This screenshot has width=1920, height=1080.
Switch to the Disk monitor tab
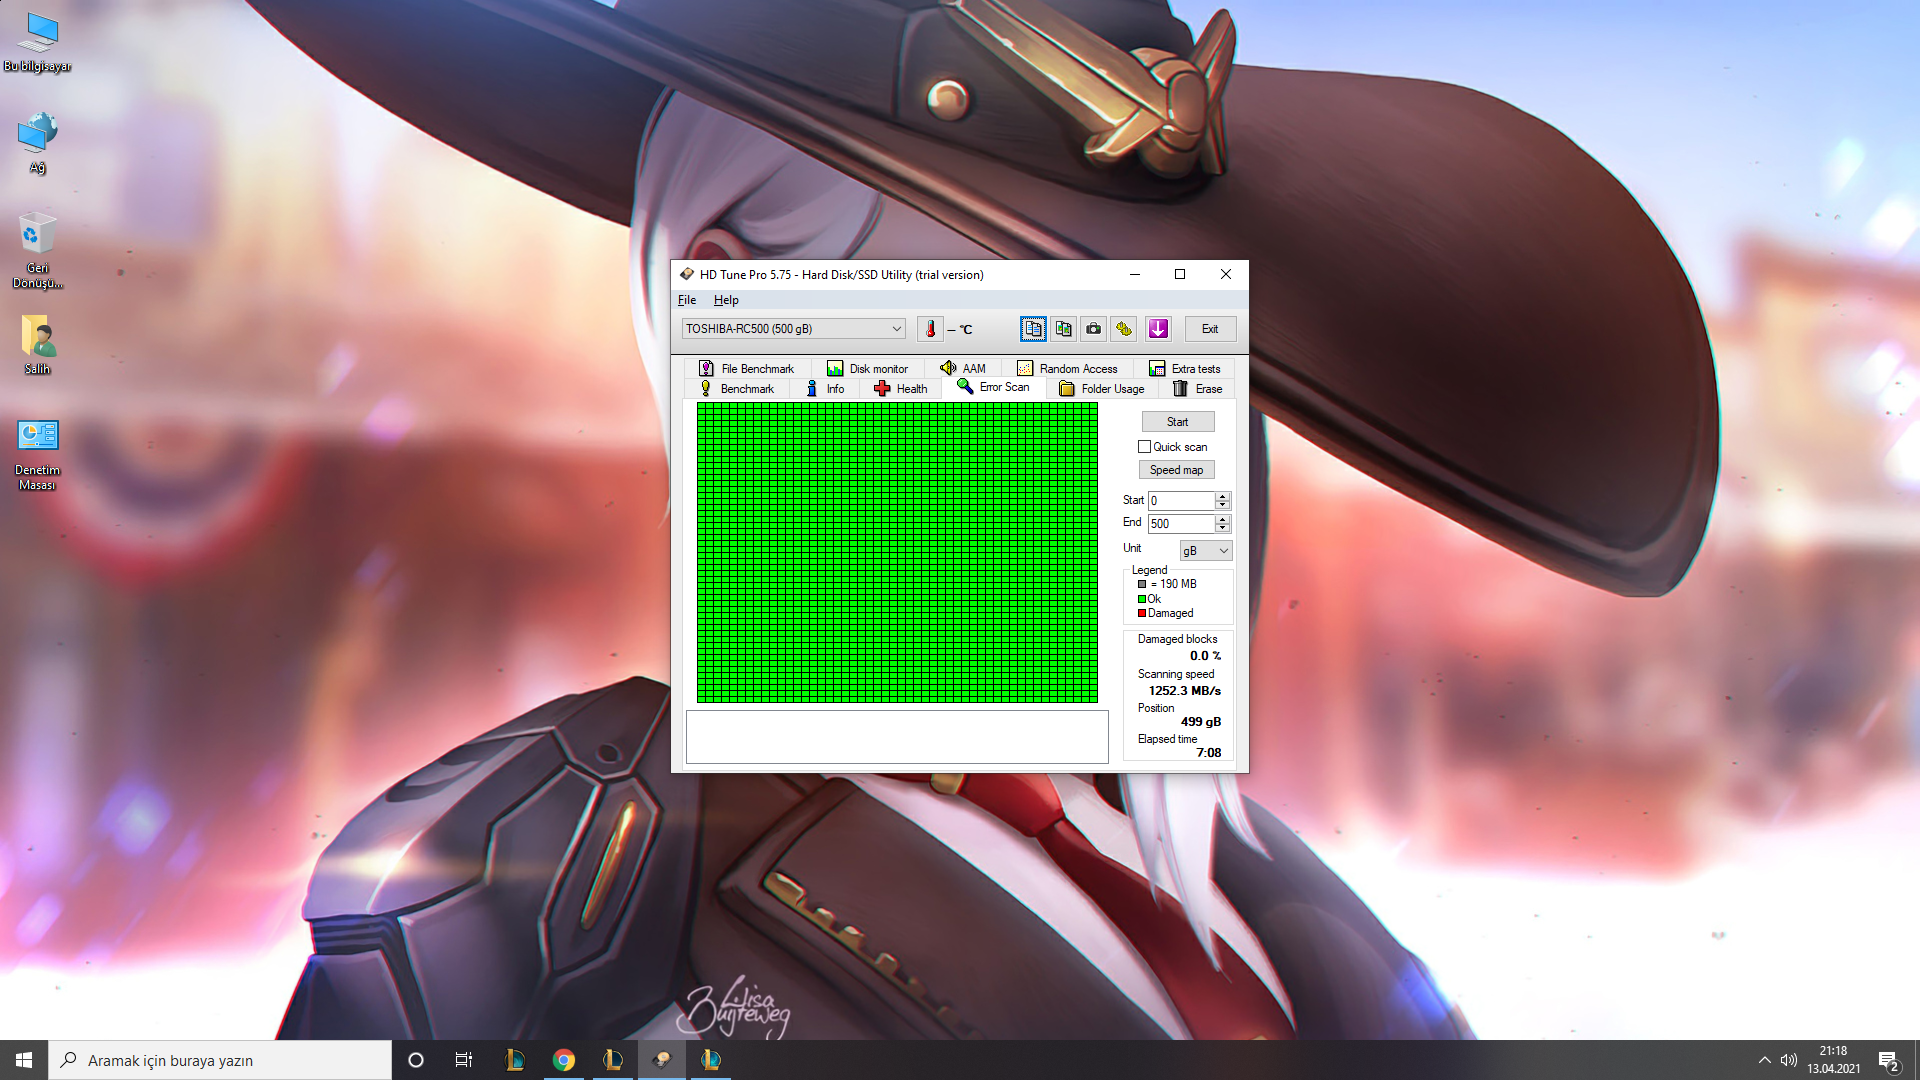point(867,369)
